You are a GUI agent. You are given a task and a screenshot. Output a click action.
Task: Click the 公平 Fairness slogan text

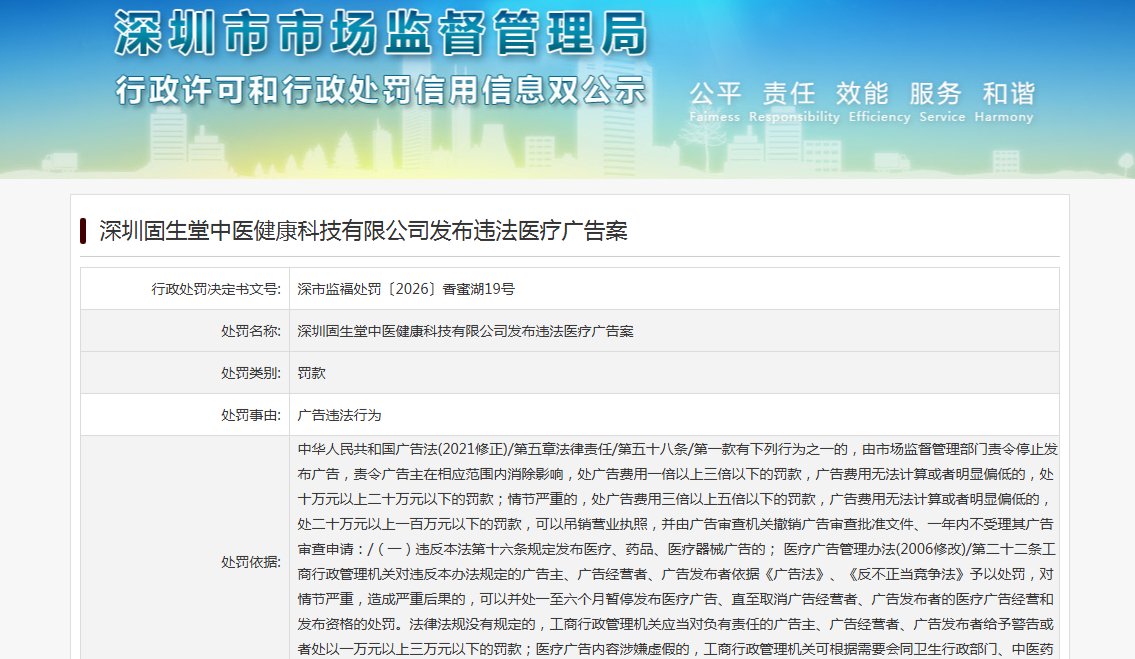[714, 102]
